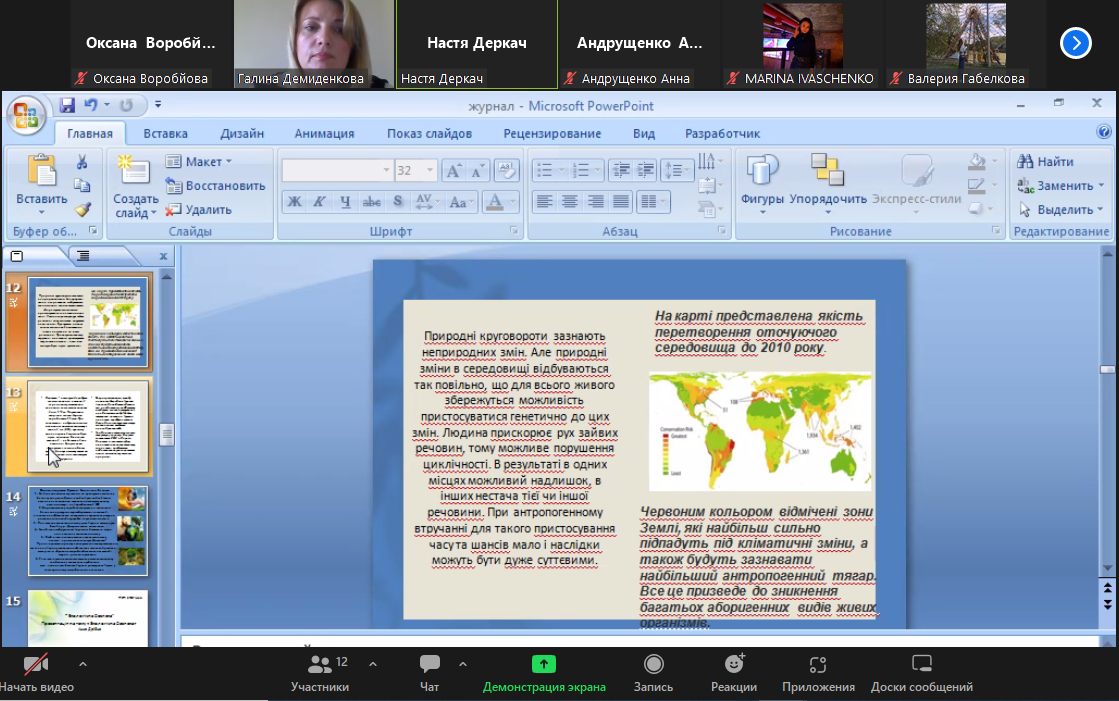
Task: Click the Format Painter brush icon
Action: (82, 209)
